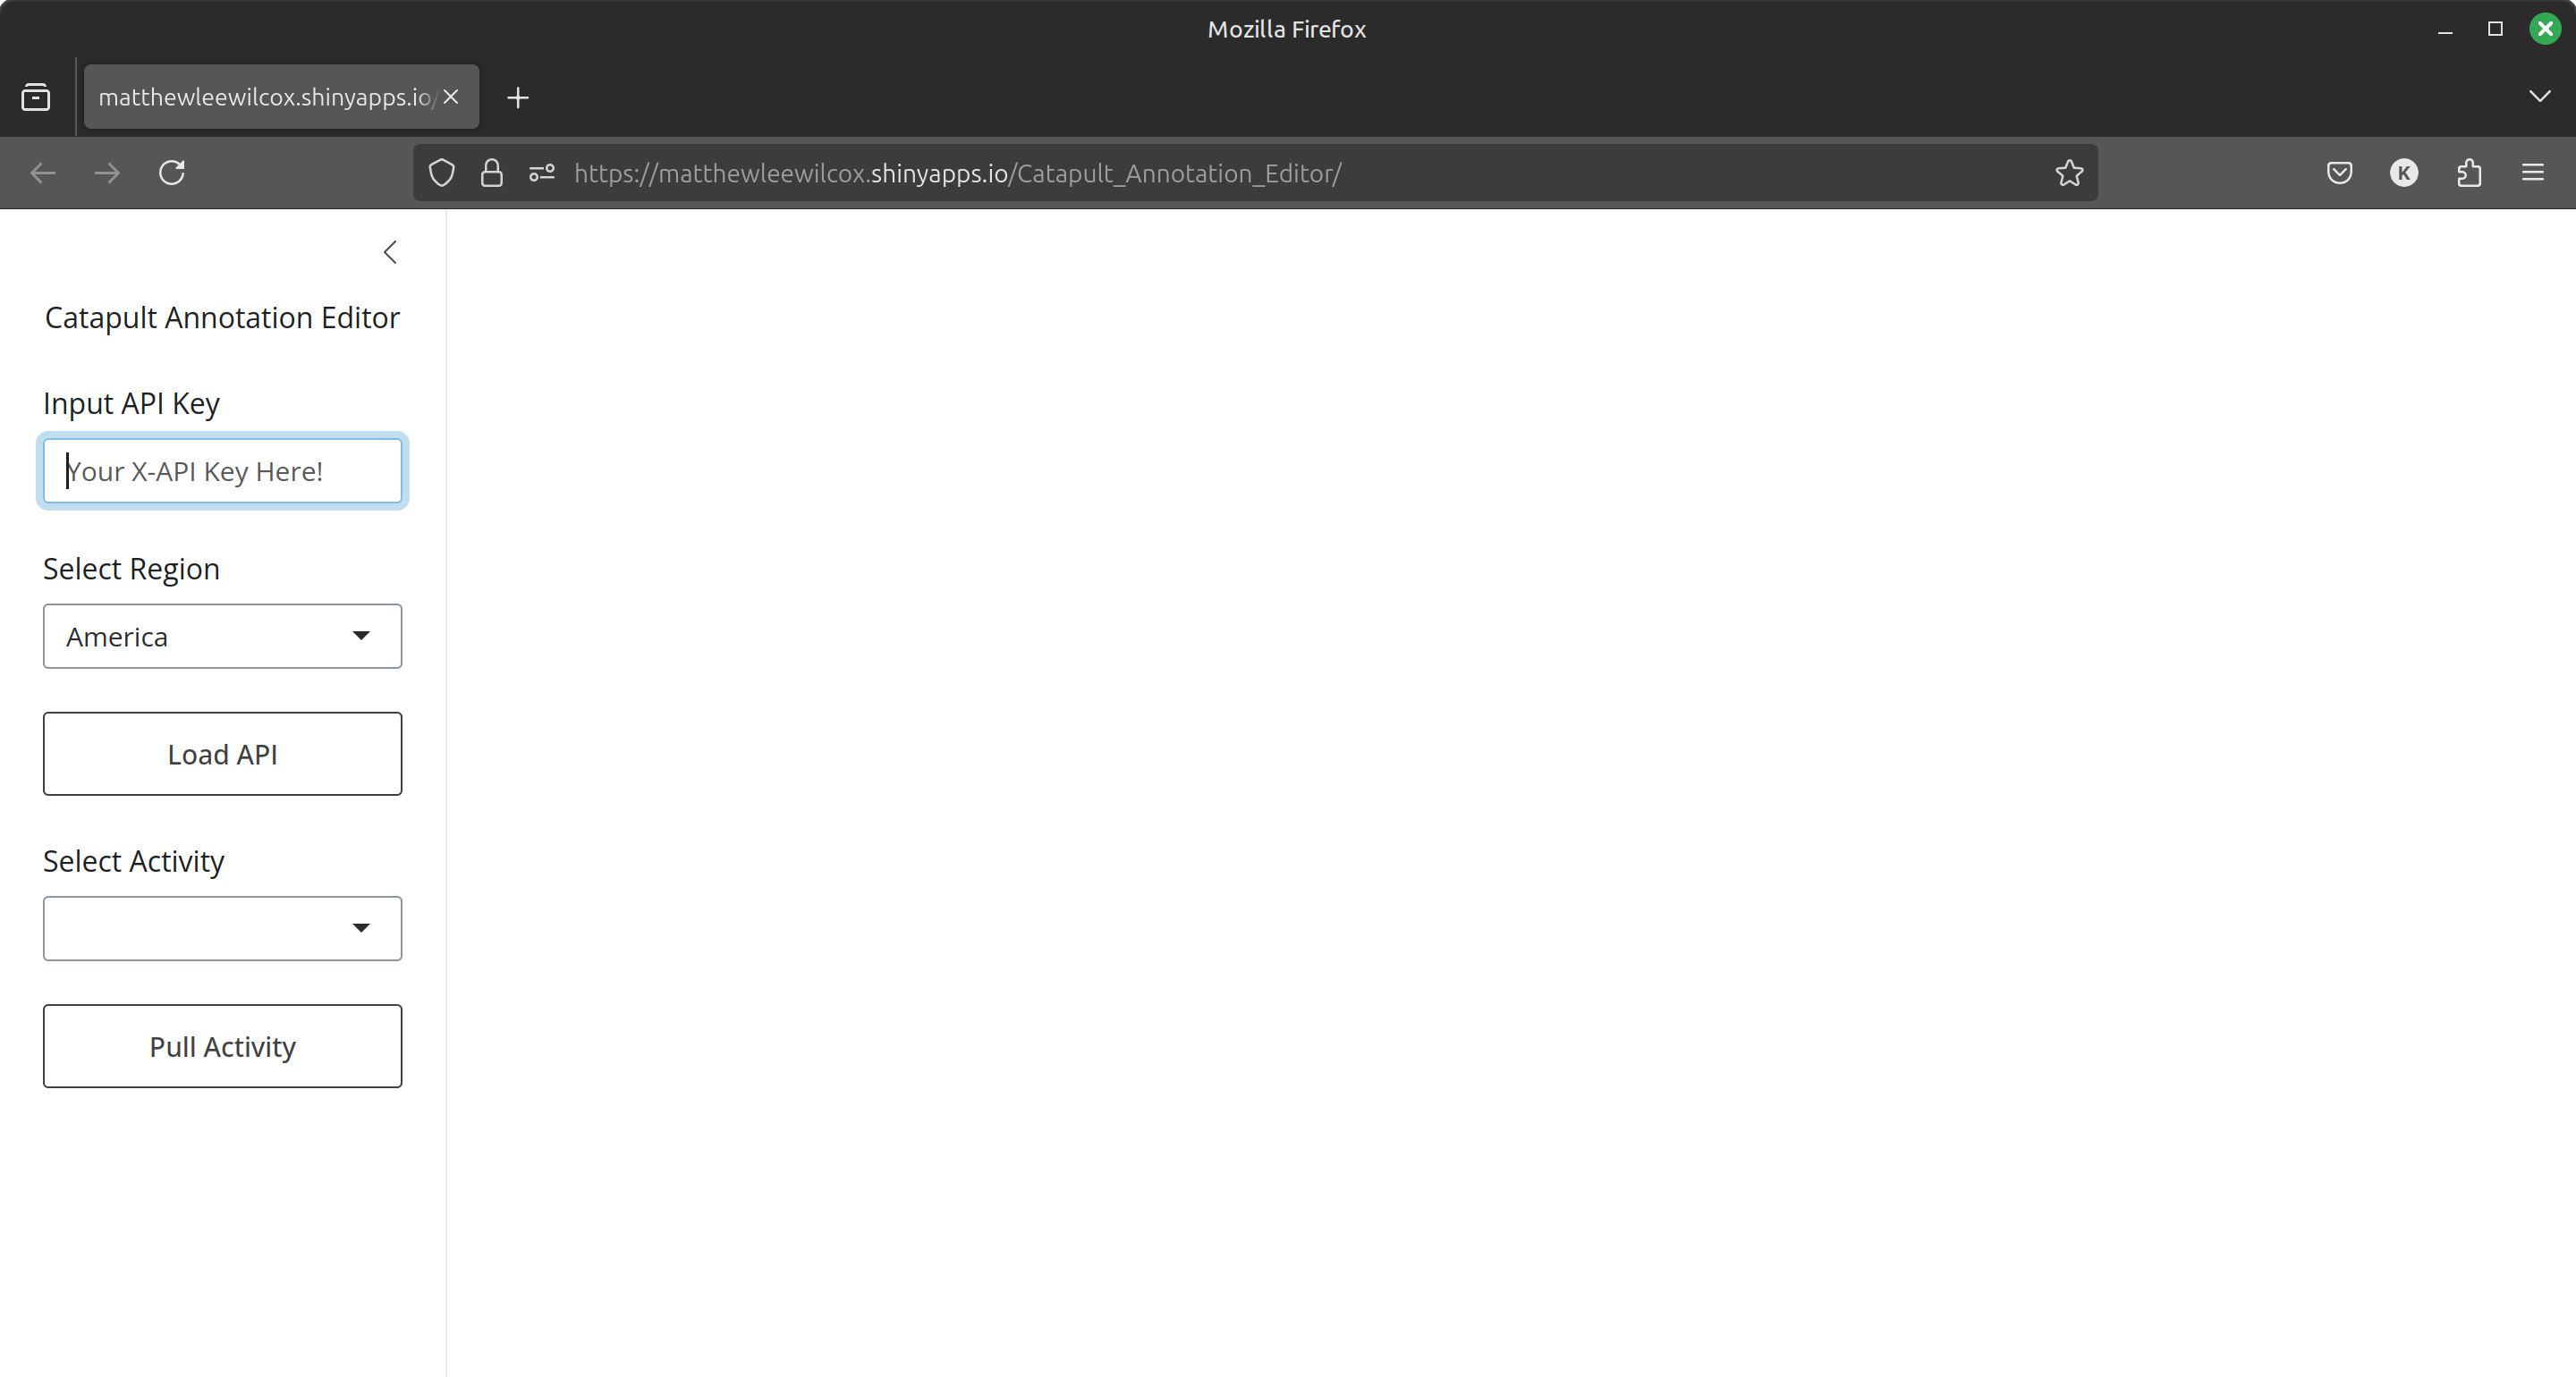The image size is (2576, 1377).
Task: Click the account avatar icon
Action: (2404, 173)
